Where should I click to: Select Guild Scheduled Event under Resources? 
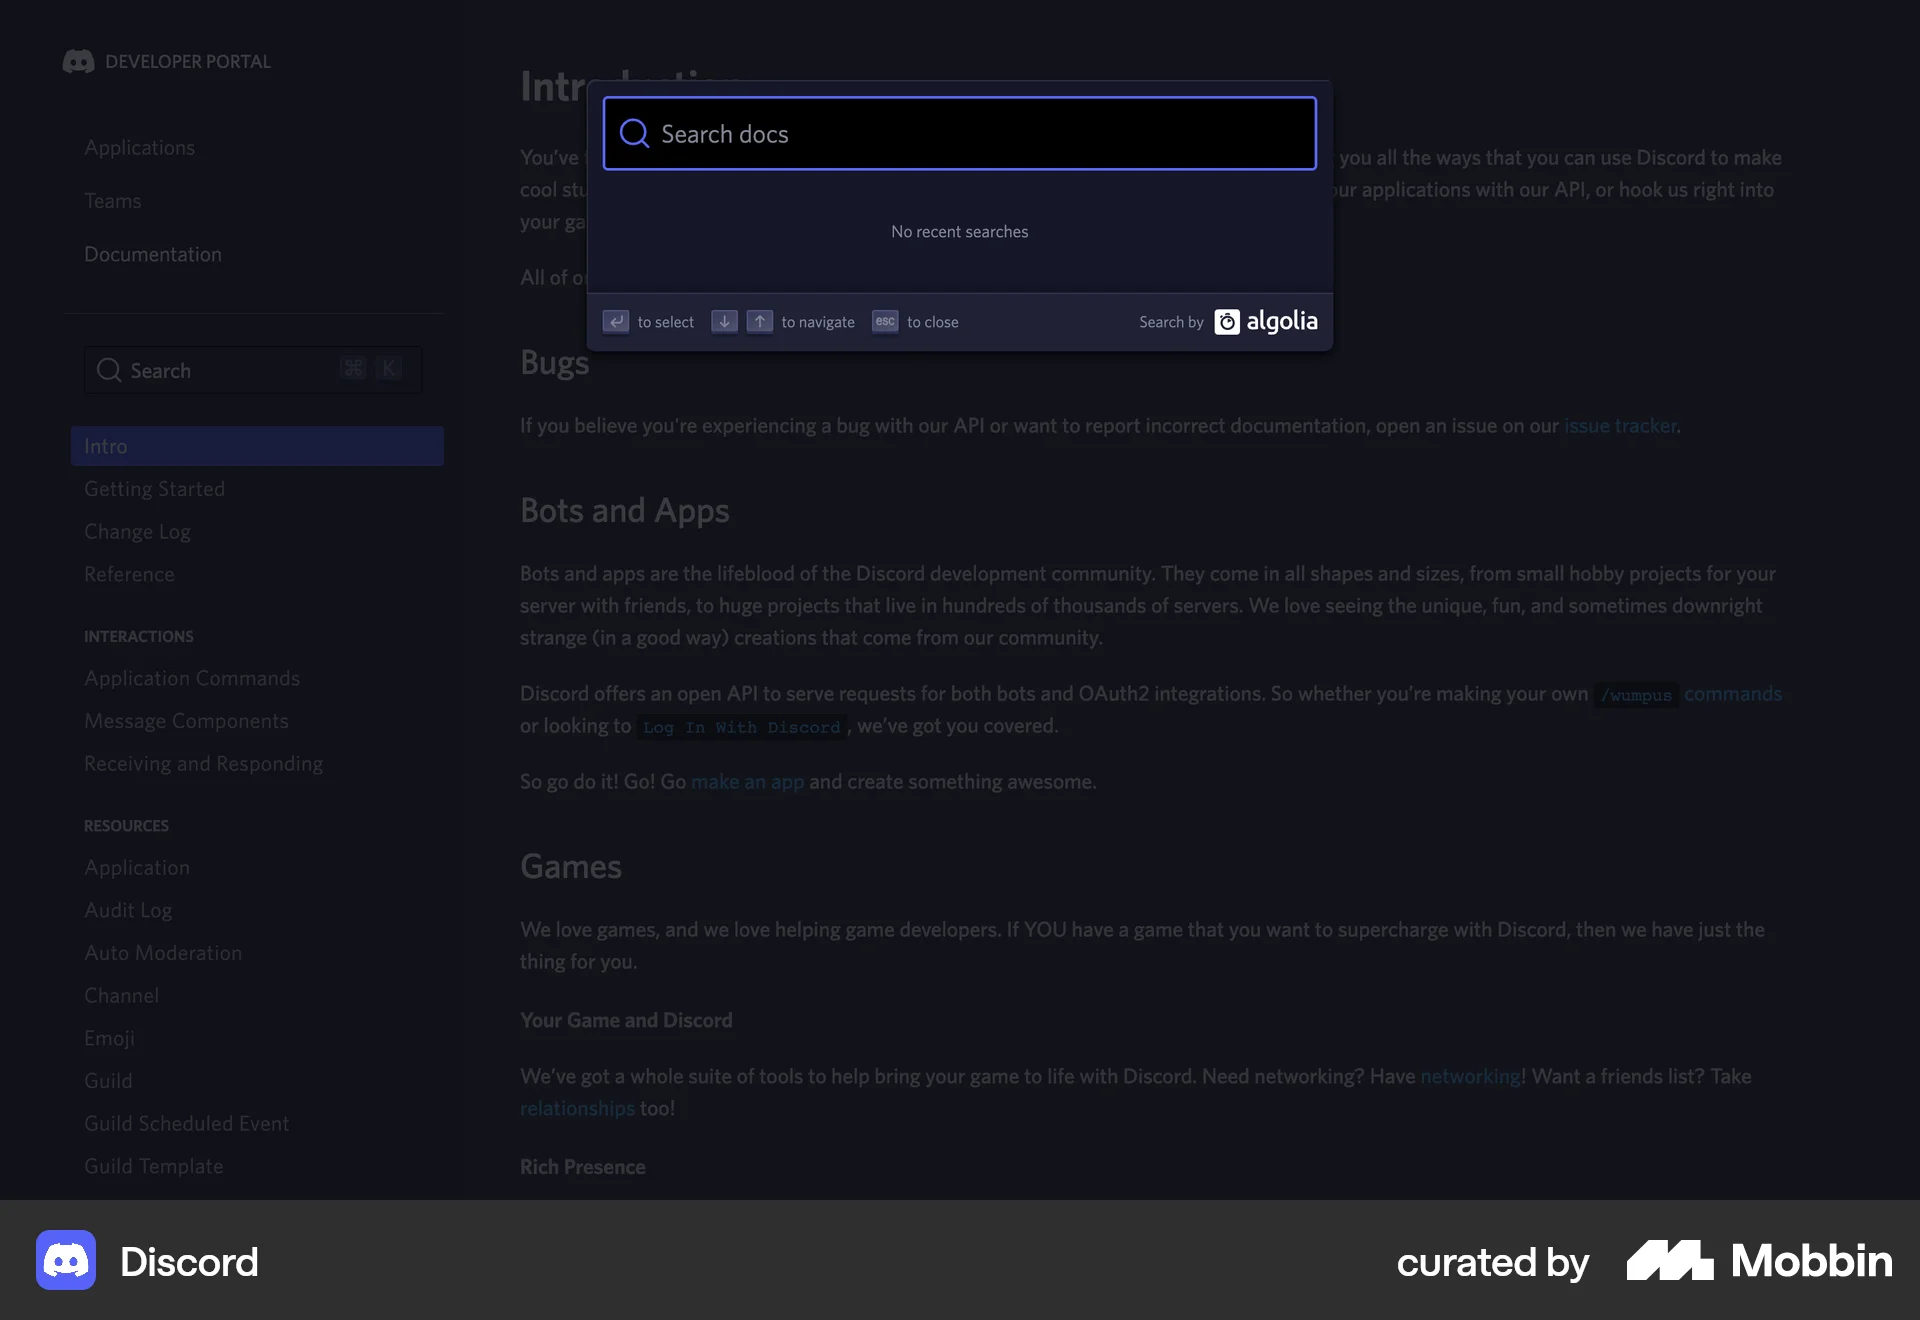(186, 1123)
